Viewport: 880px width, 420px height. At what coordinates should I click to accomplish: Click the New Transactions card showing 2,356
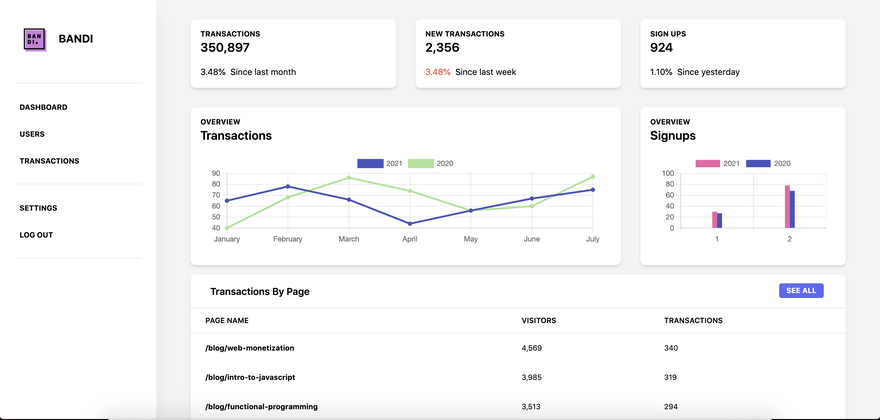(x=517, y=53)
